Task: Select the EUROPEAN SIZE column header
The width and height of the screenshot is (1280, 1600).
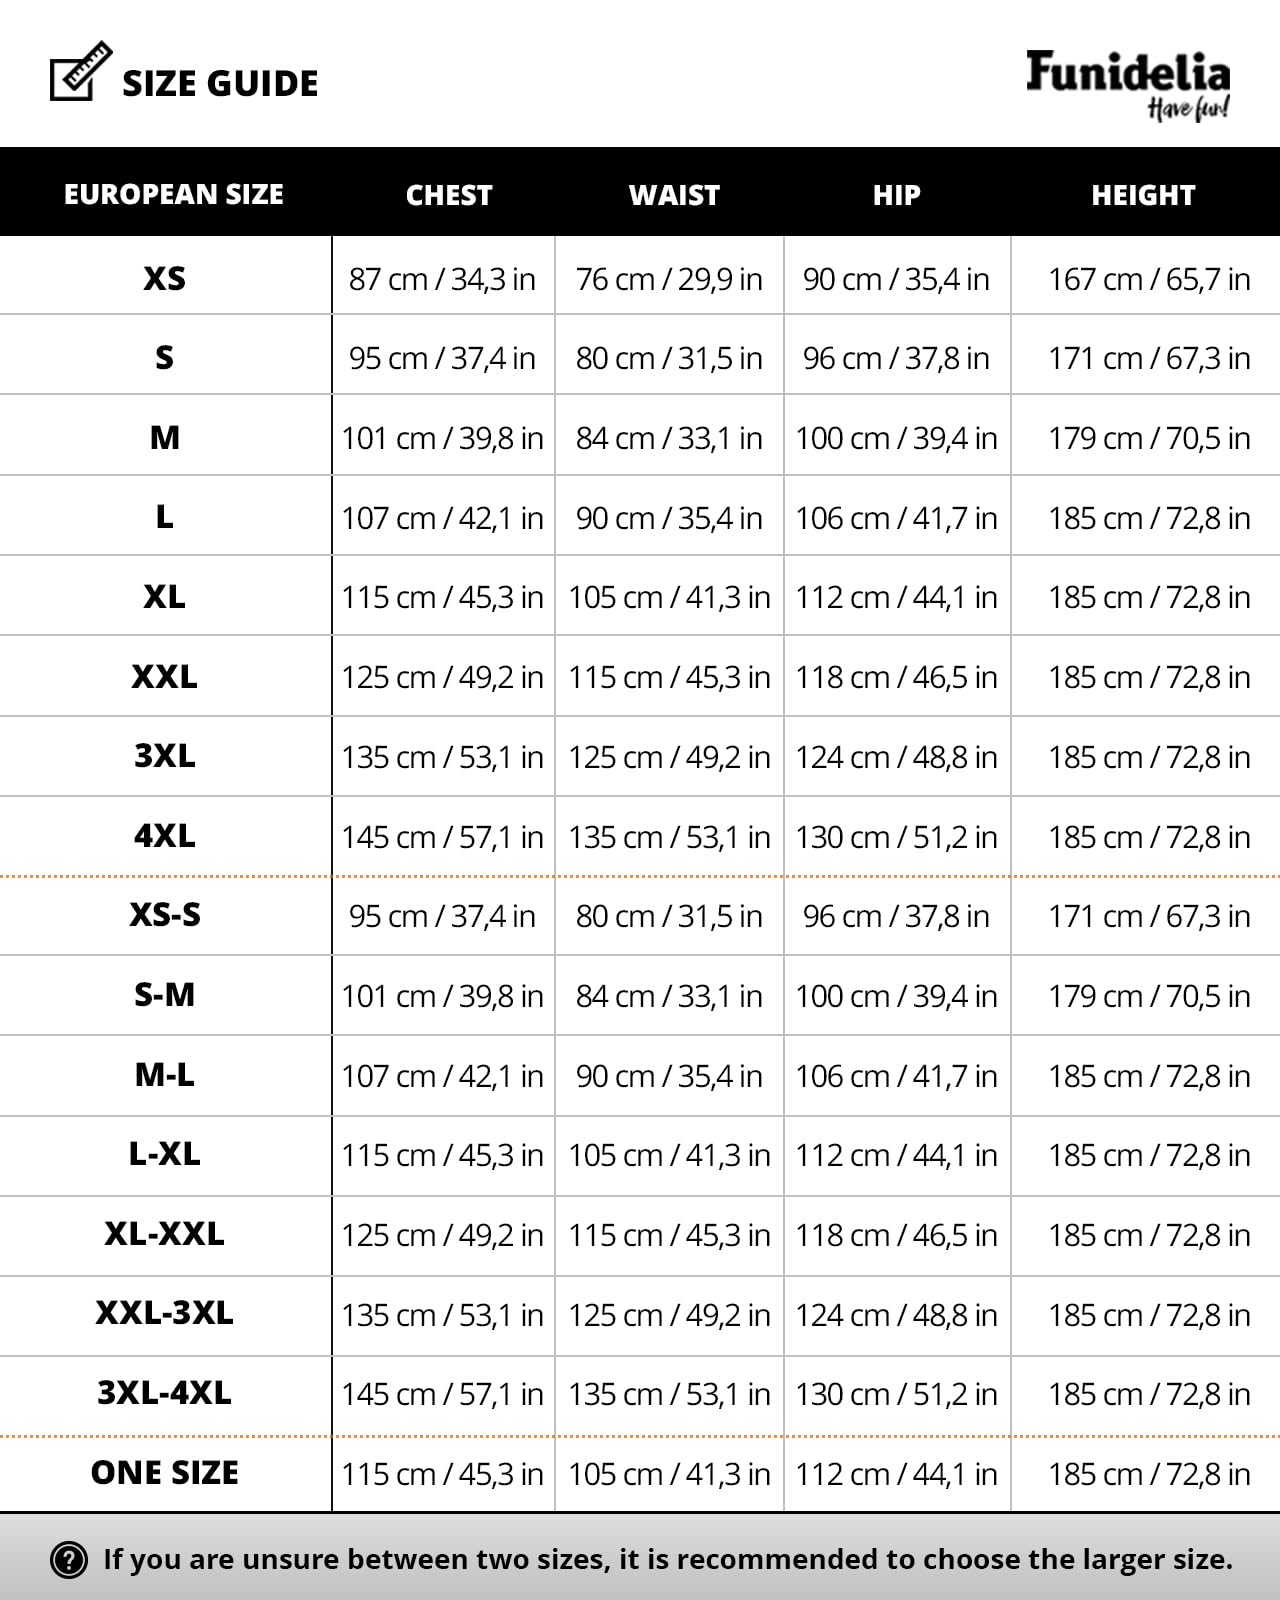Action: tap(174, 194)
